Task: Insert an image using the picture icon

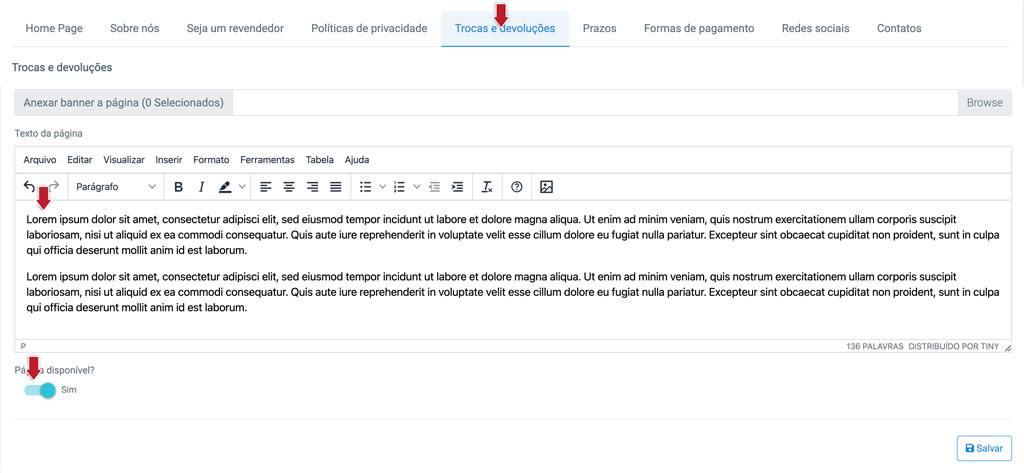Action: (547, 188)
